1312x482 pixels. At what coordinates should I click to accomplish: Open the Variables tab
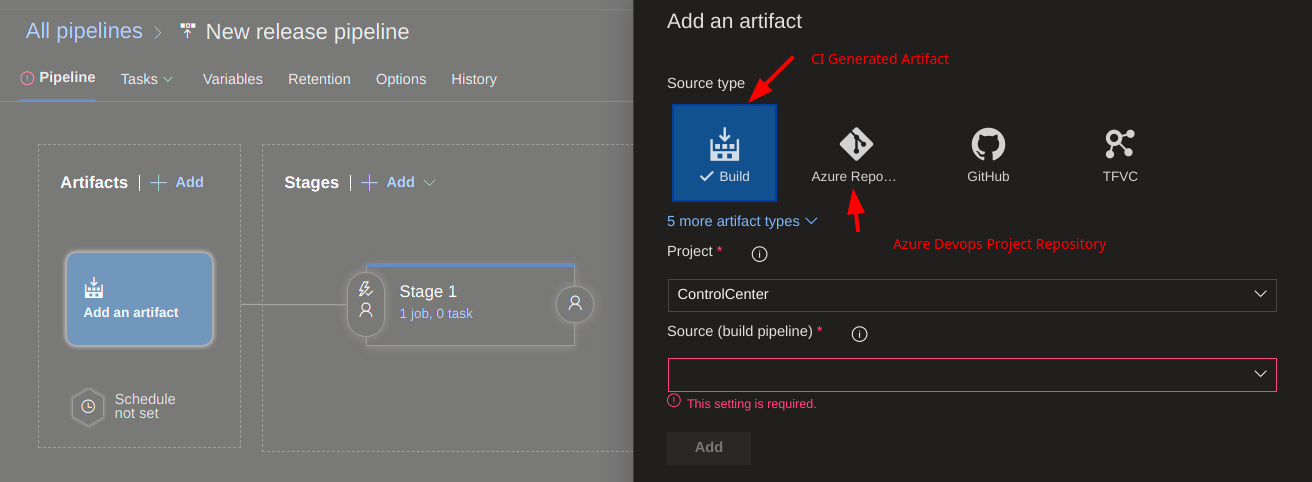(233, 79)
